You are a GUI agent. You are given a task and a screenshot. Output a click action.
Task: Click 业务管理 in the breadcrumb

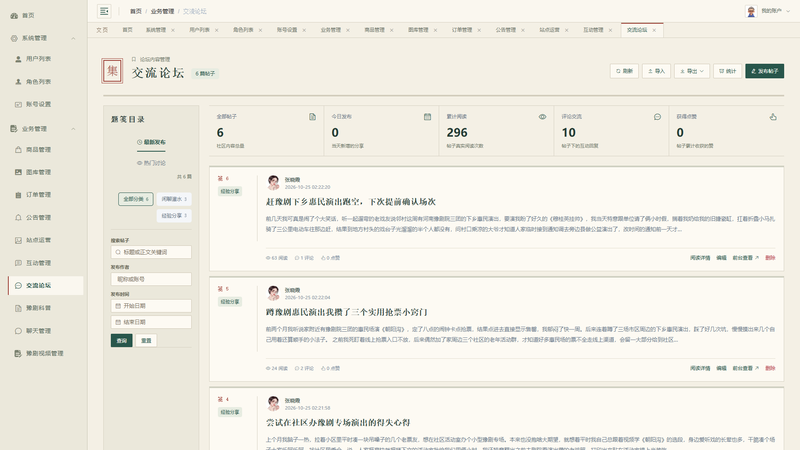[x=162, y=11]
